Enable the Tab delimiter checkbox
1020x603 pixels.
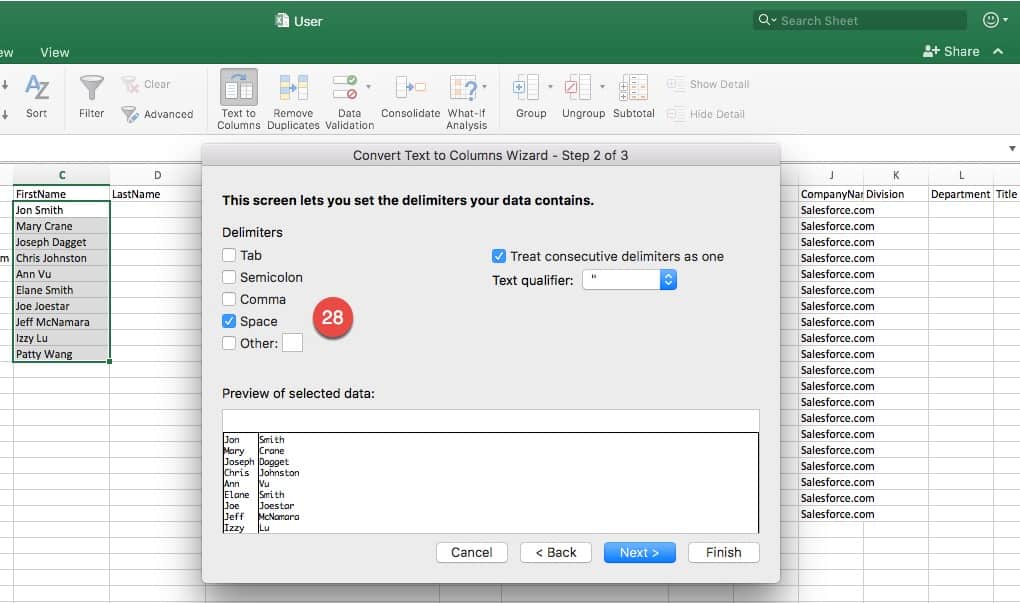click(230, 255)
